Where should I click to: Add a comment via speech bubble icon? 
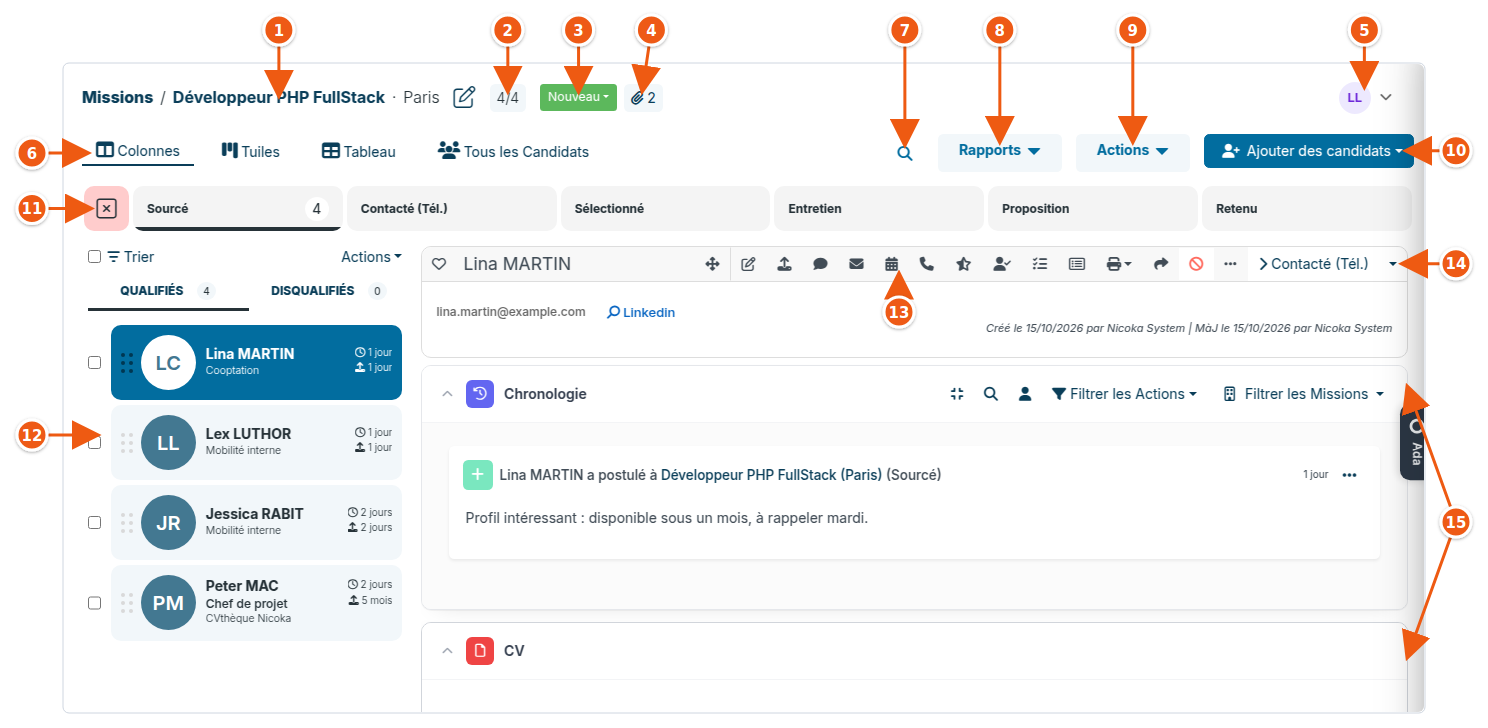(x=820, y=264)
